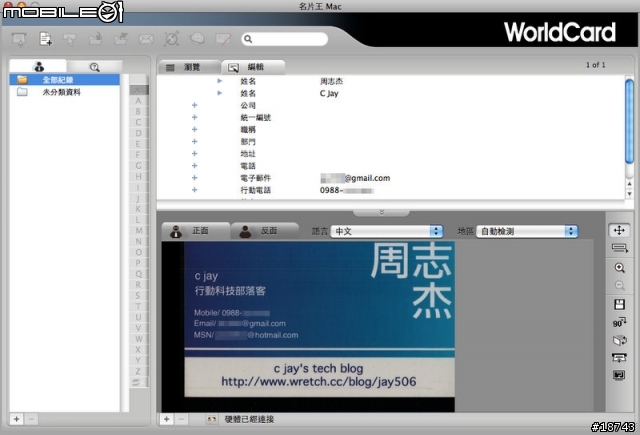Click the name value C Jay
Screen dimensions: 640x435
(329, 93)
